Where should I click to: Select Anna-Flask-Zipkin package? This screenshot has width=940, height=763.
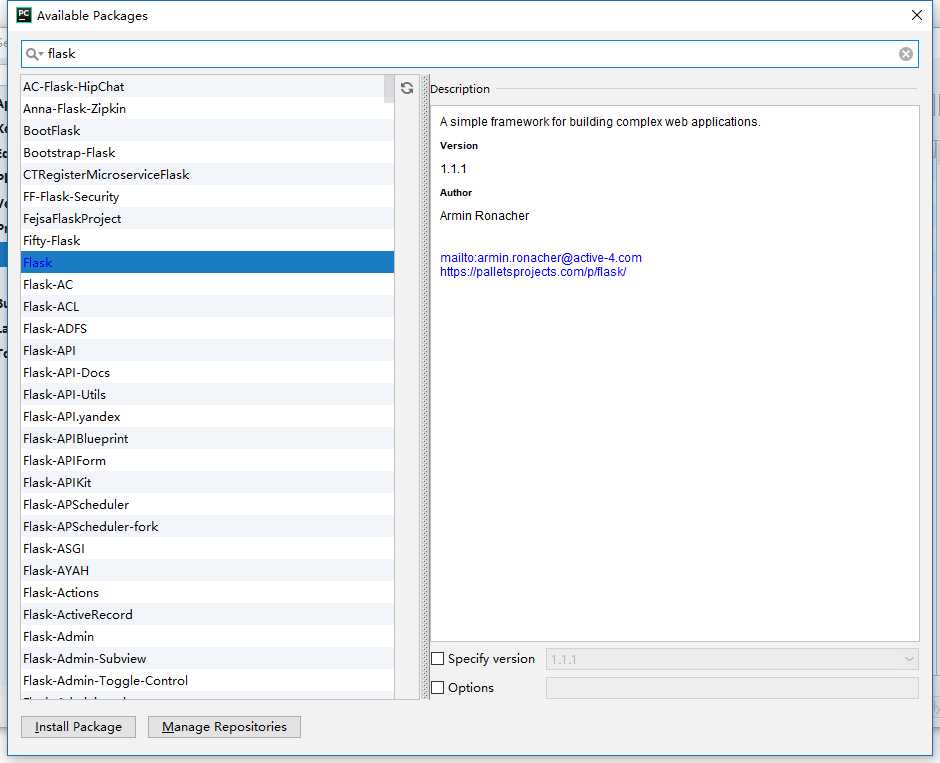207,108
